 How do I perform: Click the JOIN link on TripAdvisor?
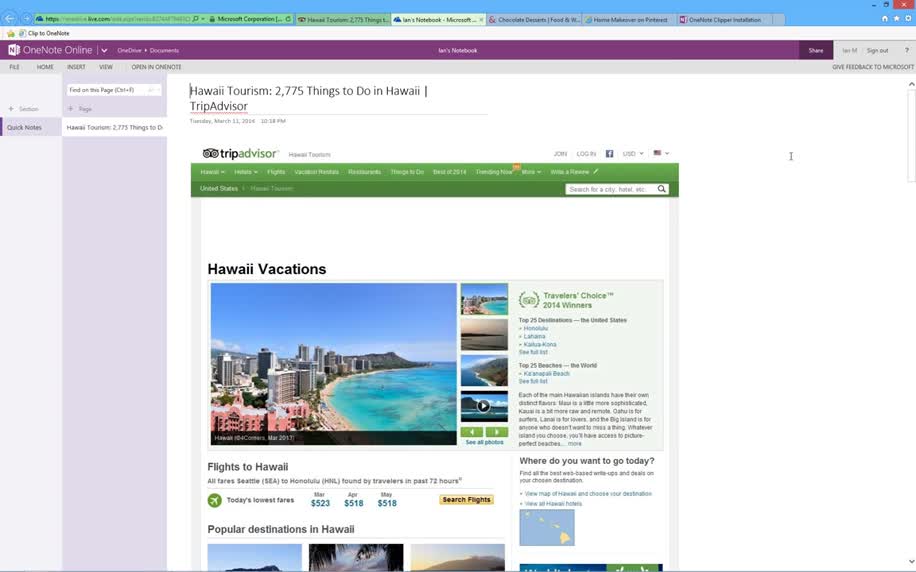coord(560,154)
